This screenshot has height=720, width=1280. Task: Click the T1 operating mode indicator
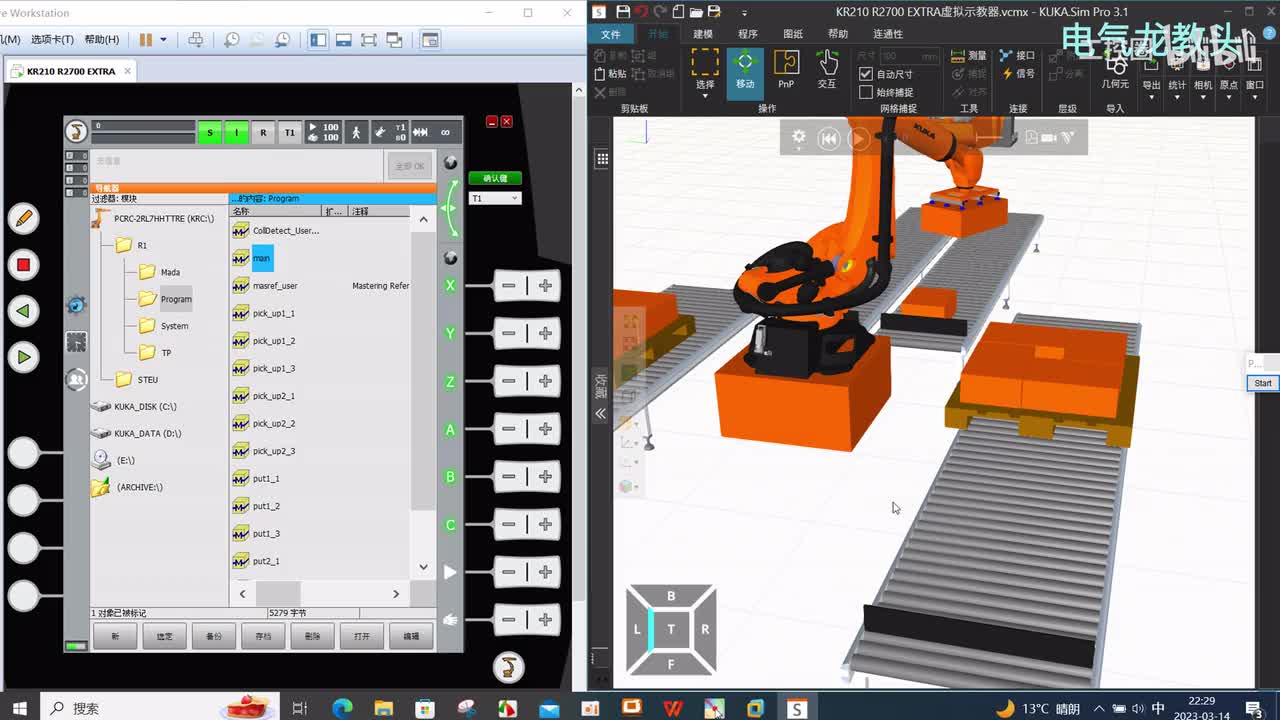pos(290,132)
